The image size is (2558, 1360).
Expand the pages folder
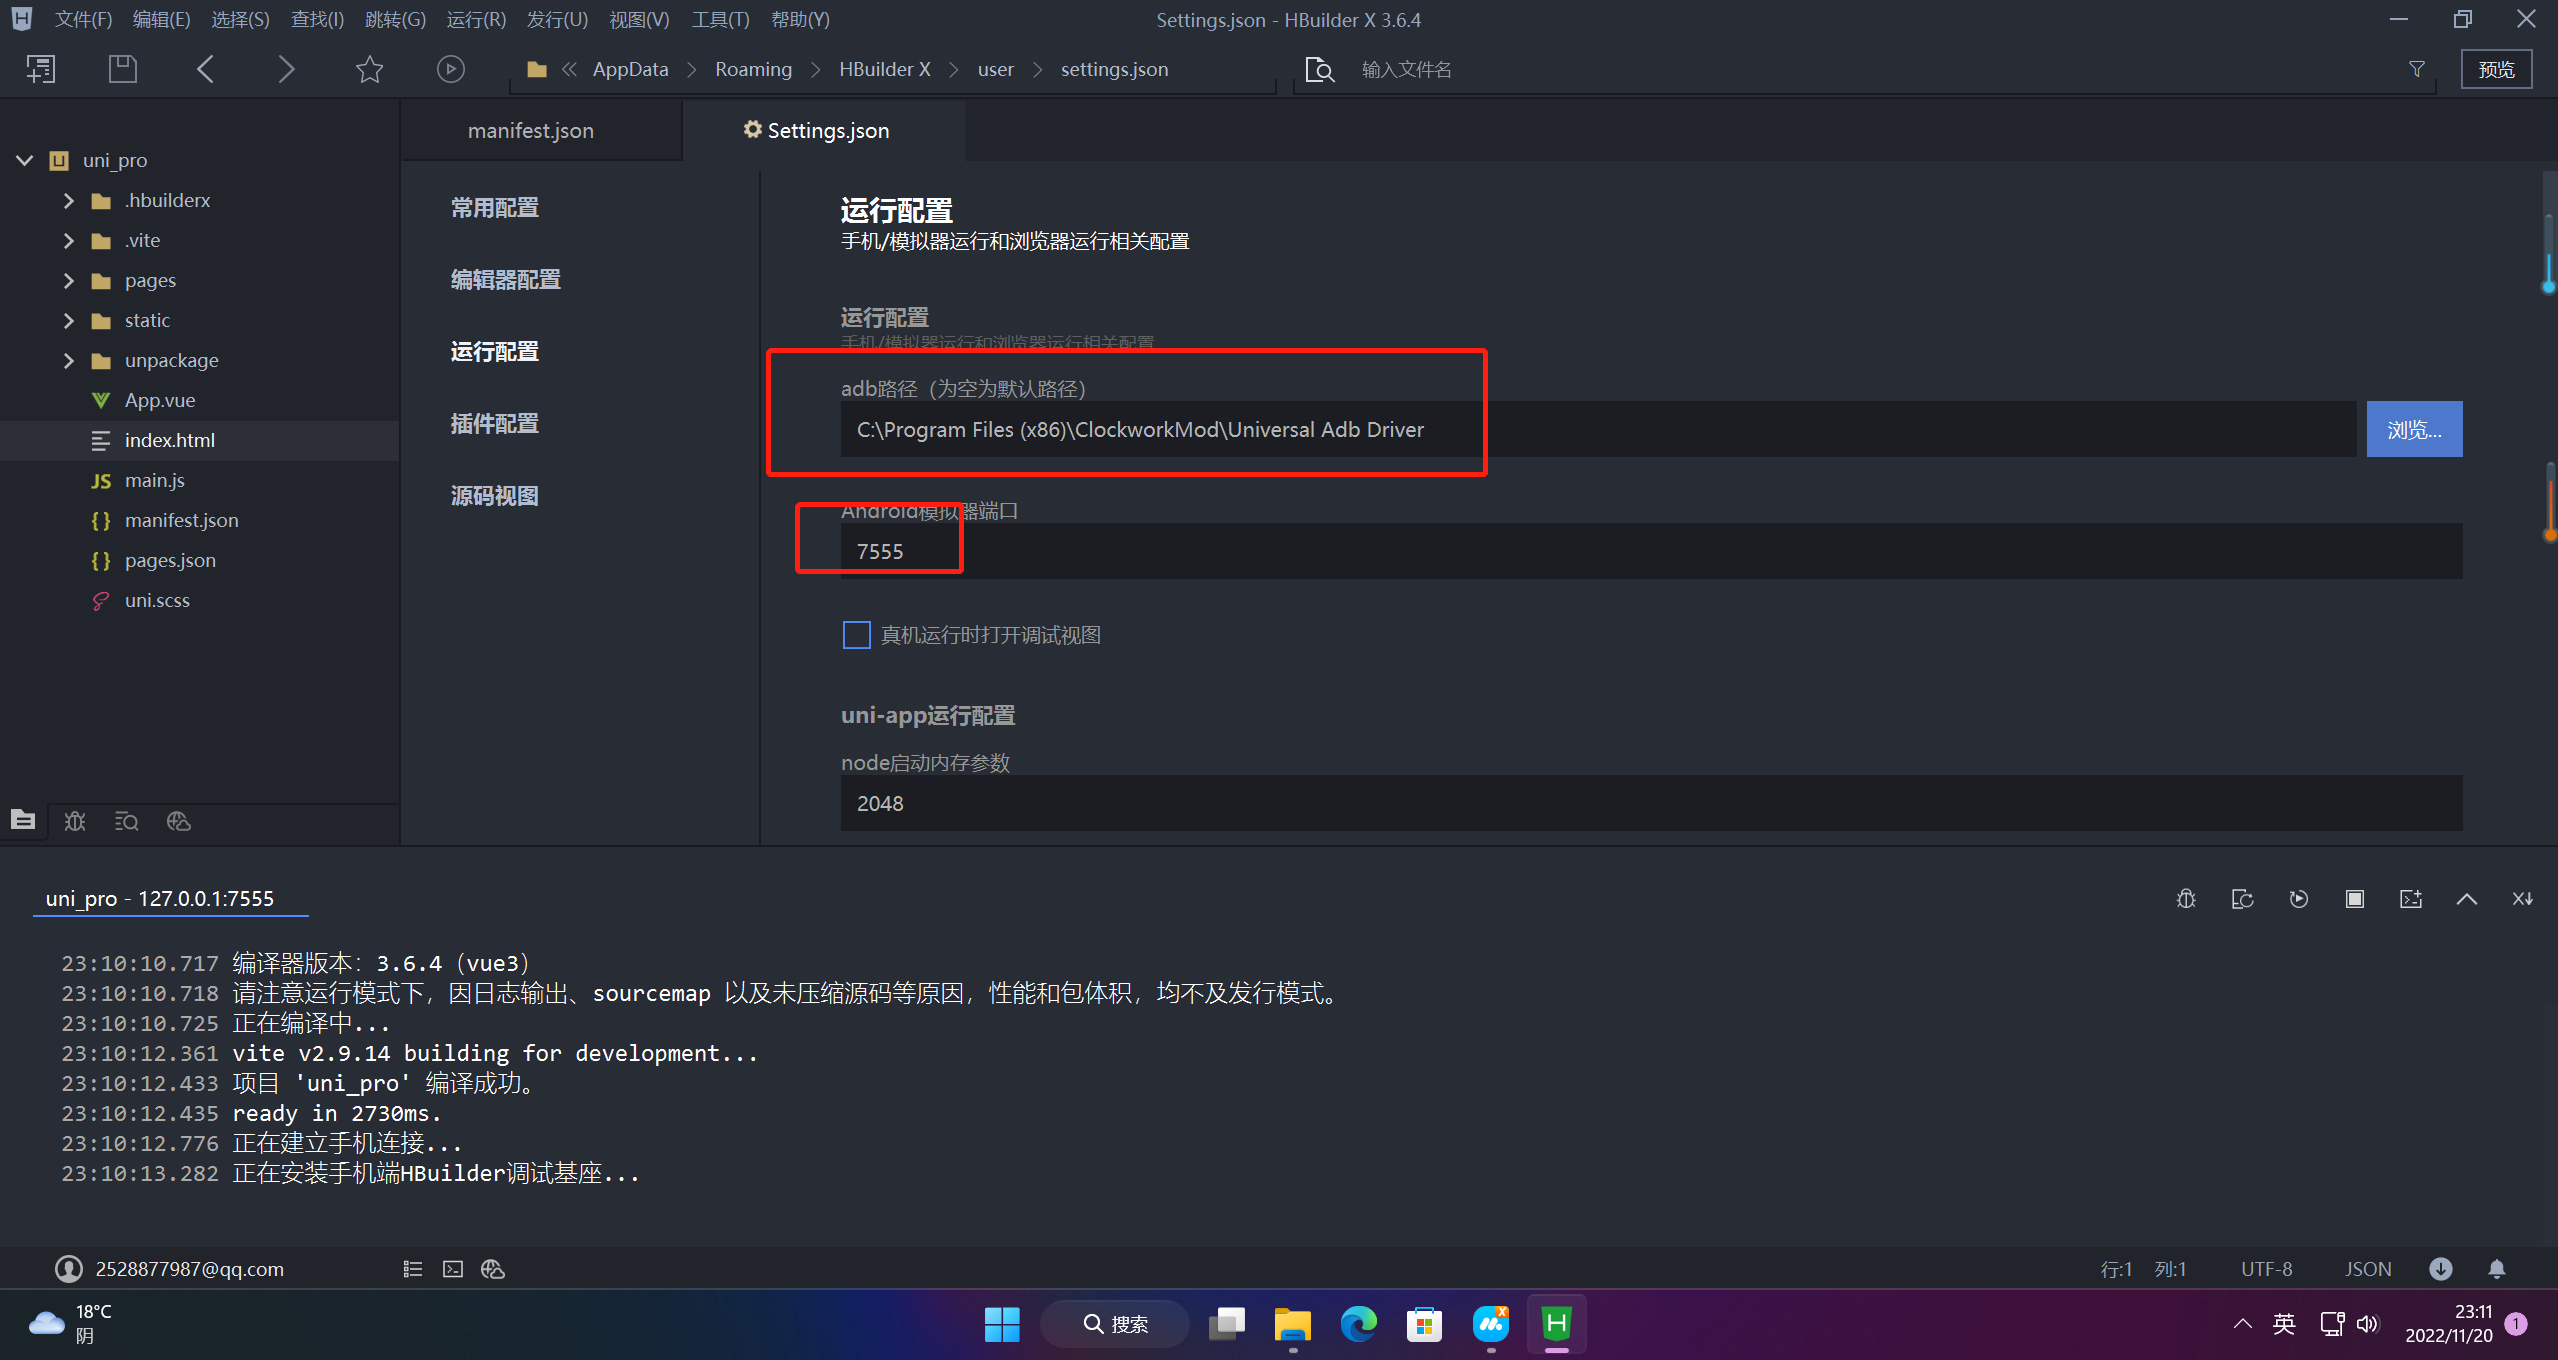(68, 280)
